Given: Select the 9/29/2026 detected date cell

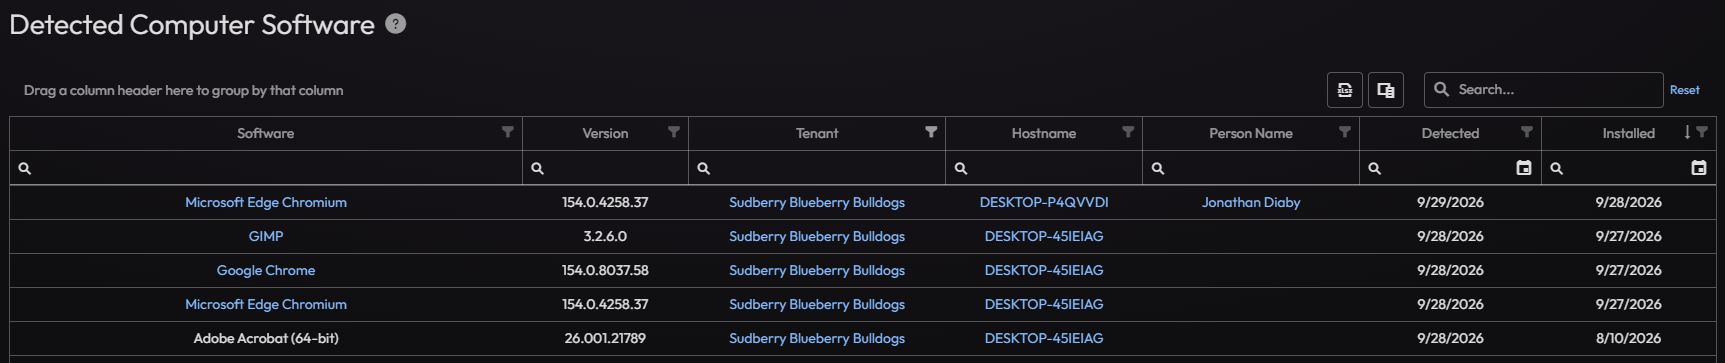Looking at the screenshot, I should [x=1450, y=202].
